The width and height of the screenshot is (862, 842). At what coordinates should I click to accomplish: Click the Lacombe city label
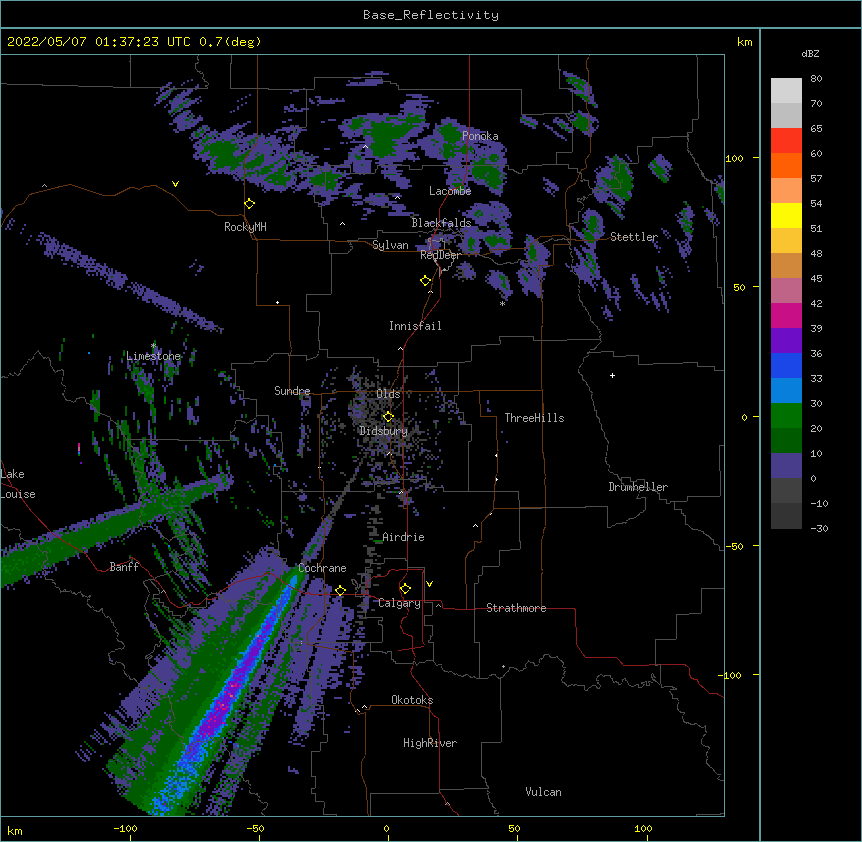pos(450,191)
